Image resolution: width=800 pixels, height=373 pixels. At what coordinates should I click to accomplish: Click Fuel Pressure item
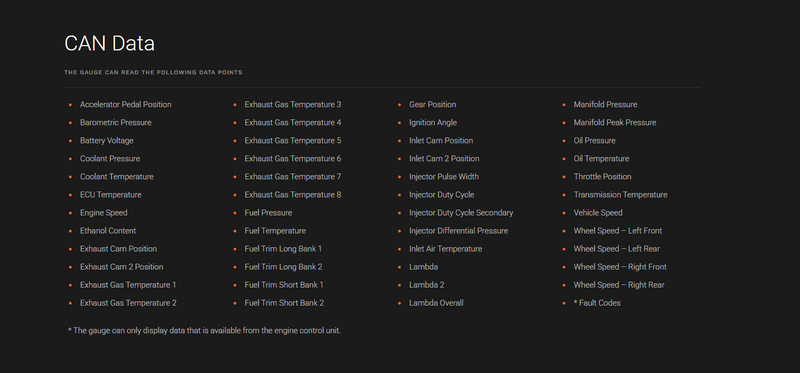click(x=268, y=213)
